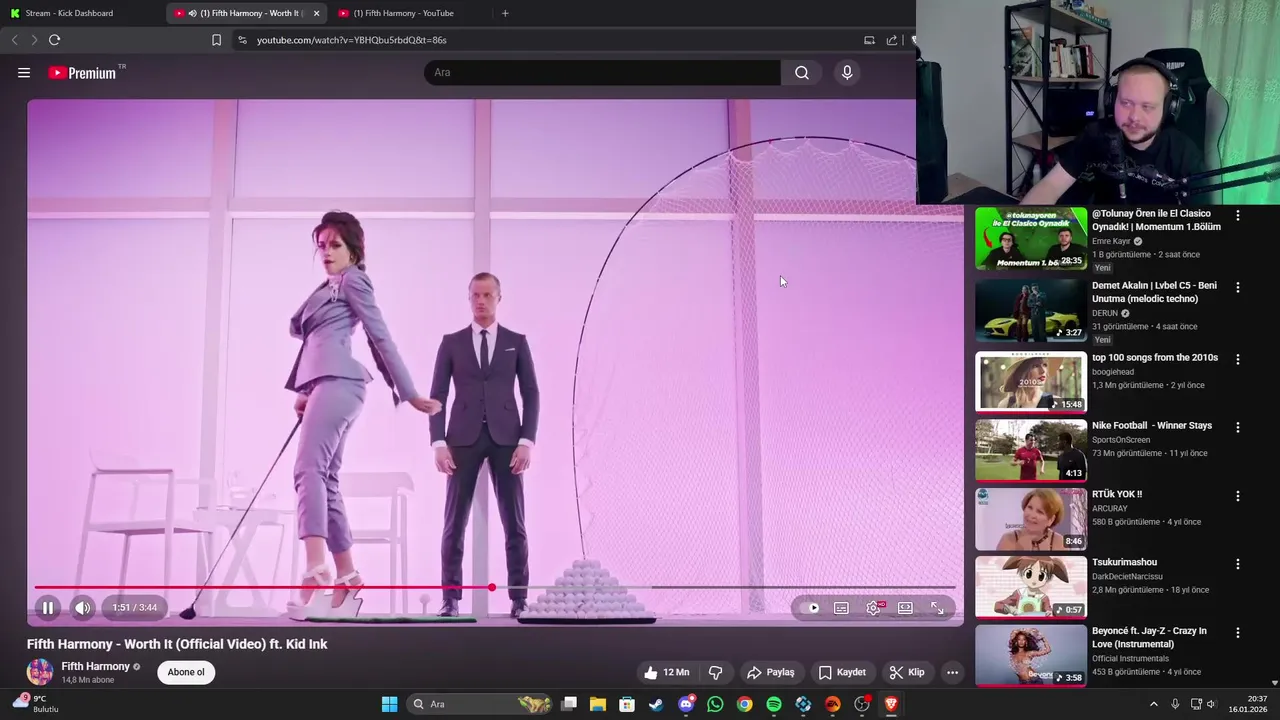Like the video (12 Mn thumbs up)
1280x720 pixels.
point(667,672)
